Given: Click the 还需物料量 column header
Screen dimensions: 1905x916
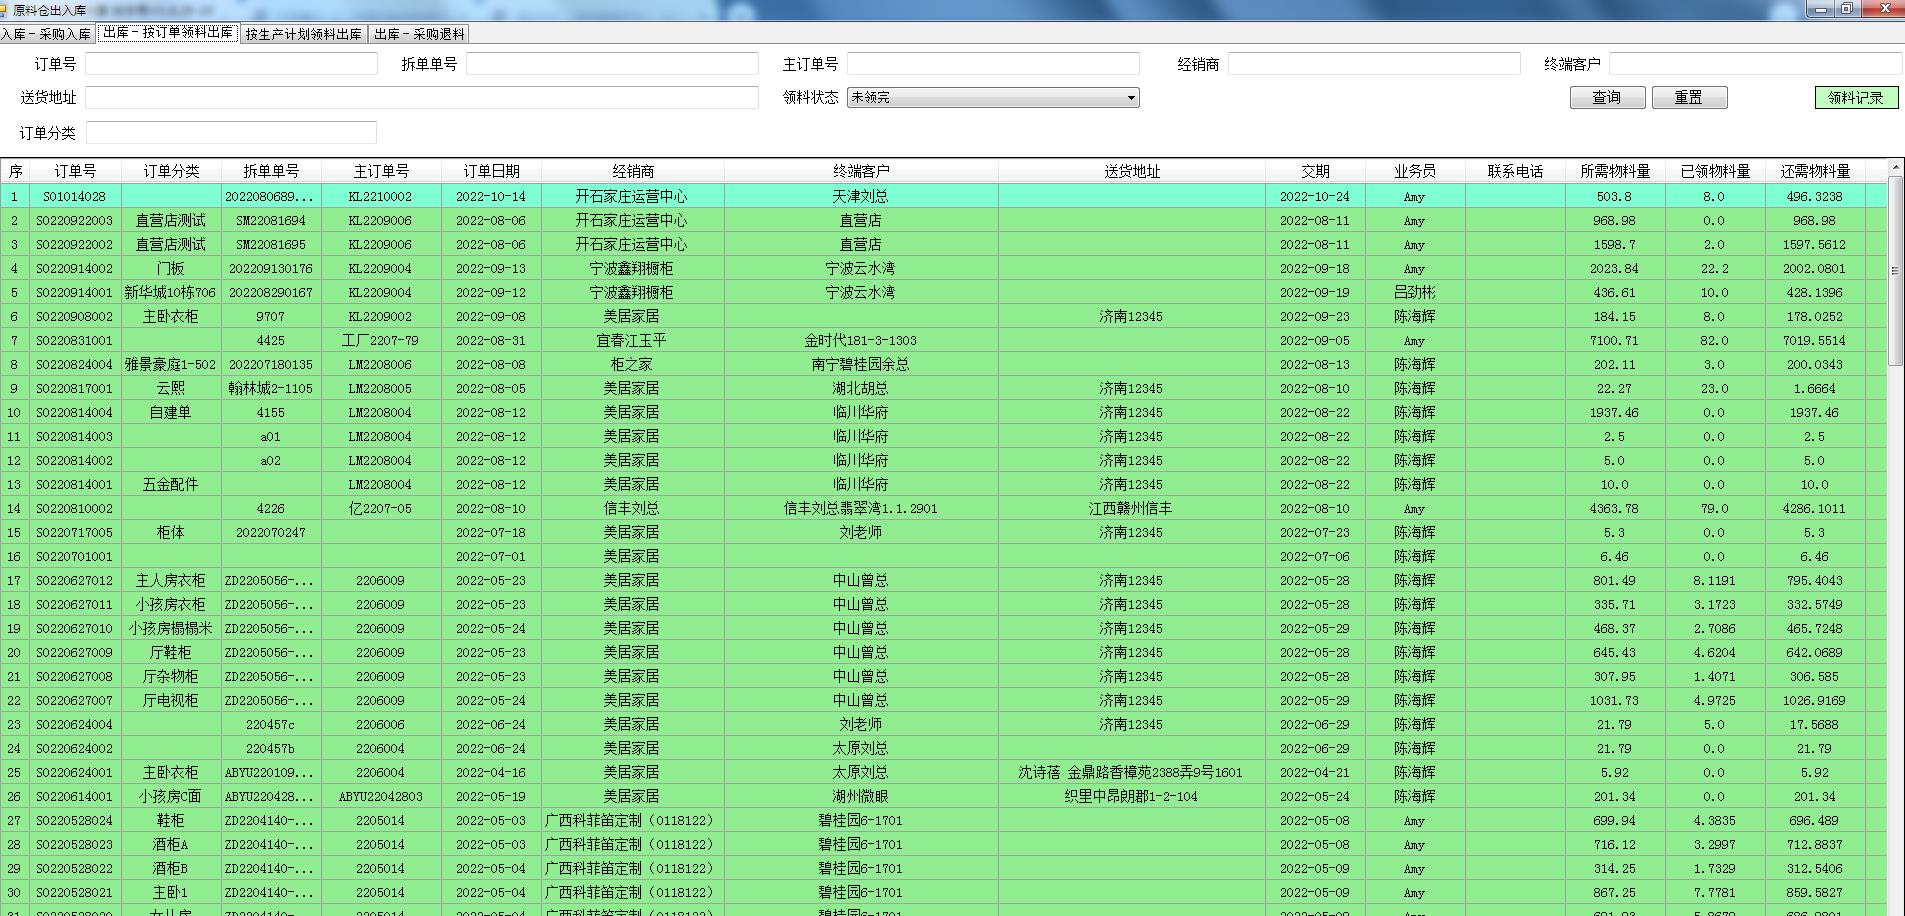Looking at the screenshot, I should pos(1814,171).
